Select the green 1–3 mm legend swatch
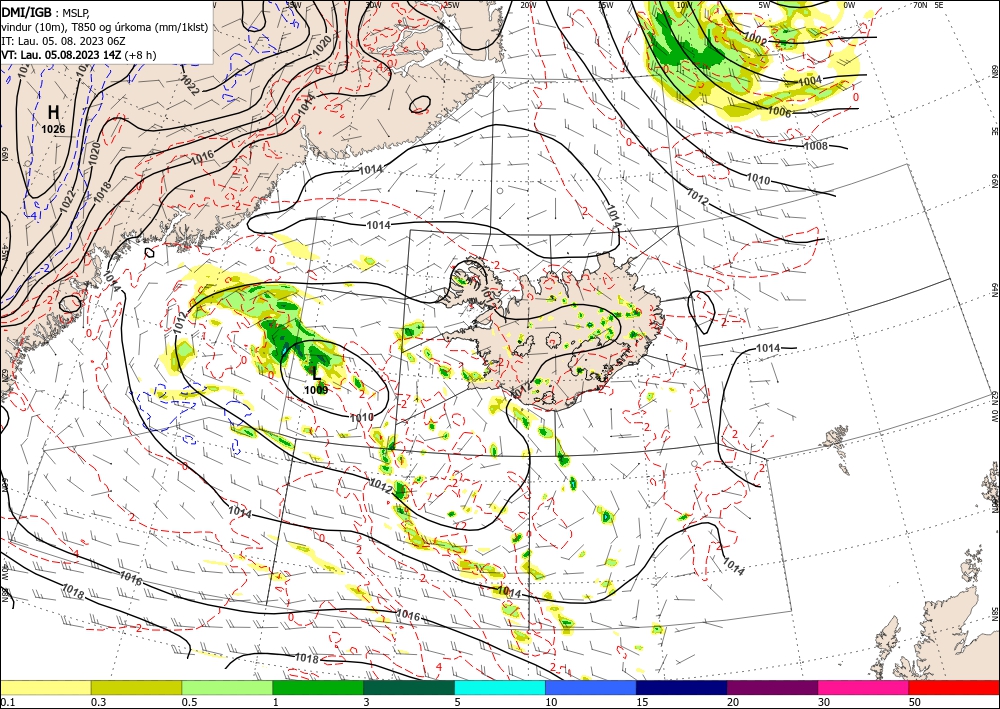The width and height of the screenshot is (1000, 709). point(318,687)
